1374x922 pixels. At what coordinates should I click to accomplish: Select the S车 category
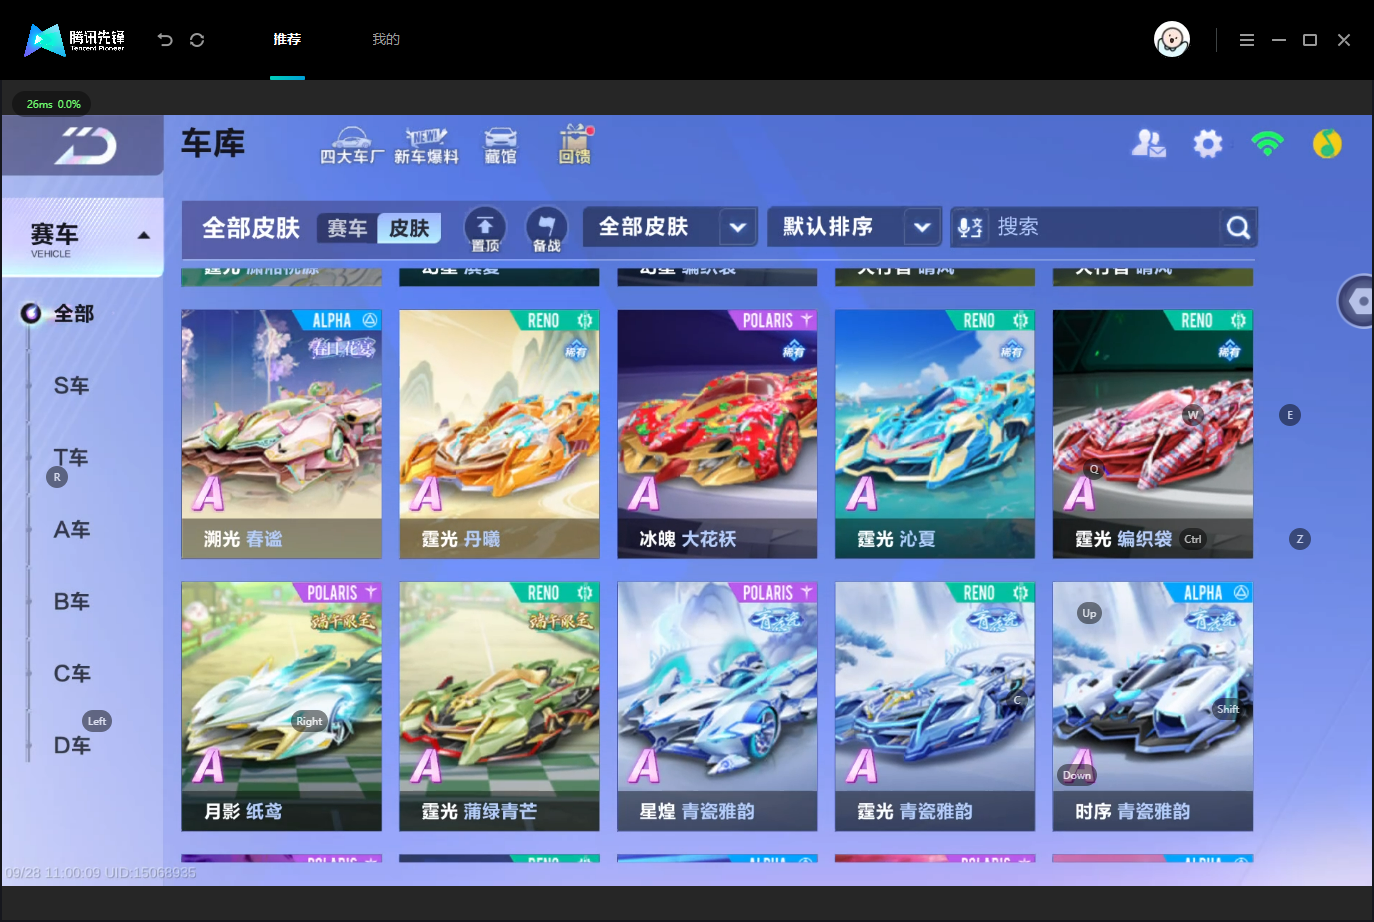[71, 386]
